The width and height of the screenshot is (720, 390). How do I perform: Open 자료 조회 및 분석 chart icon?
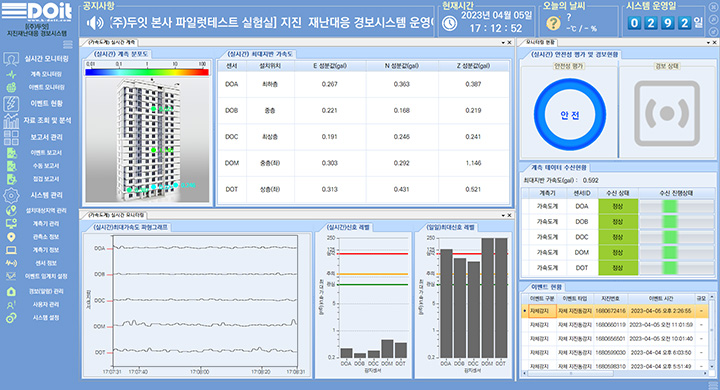(11, 120)
